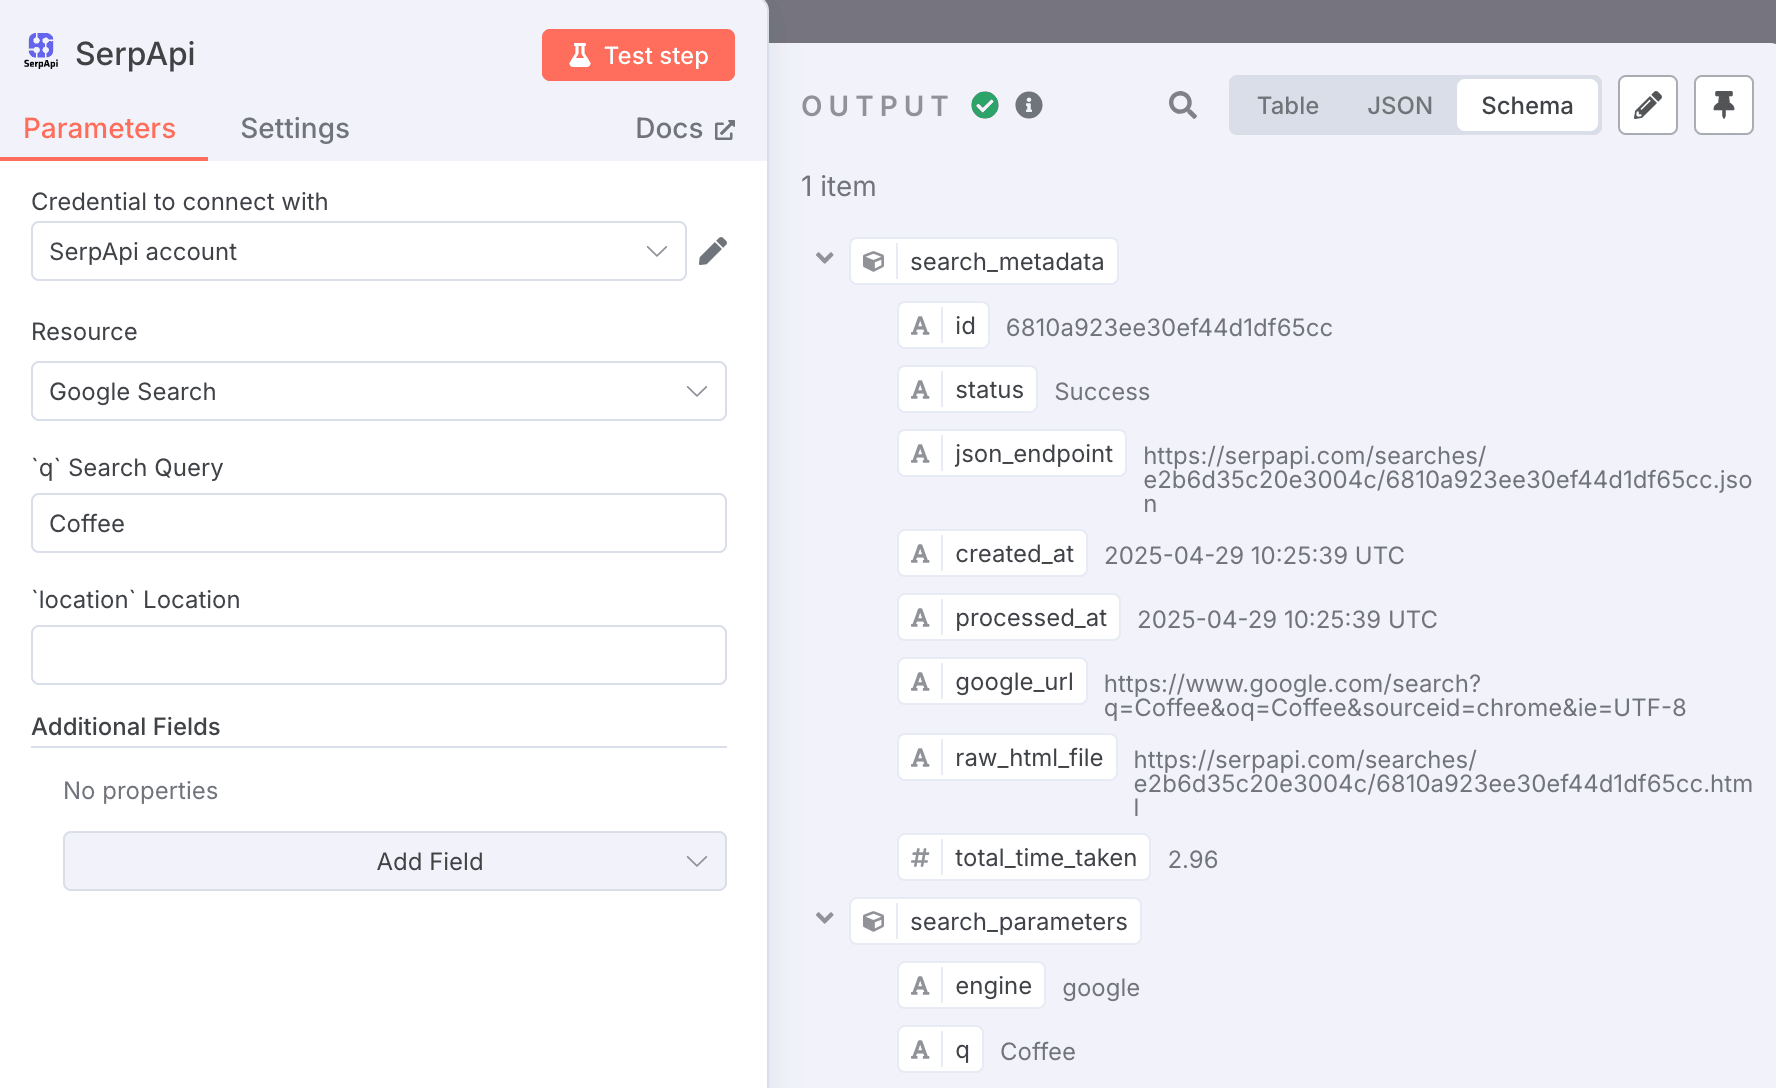
Task: Open the Resource dropdown showing Google Search
Action: coord(379,391)
